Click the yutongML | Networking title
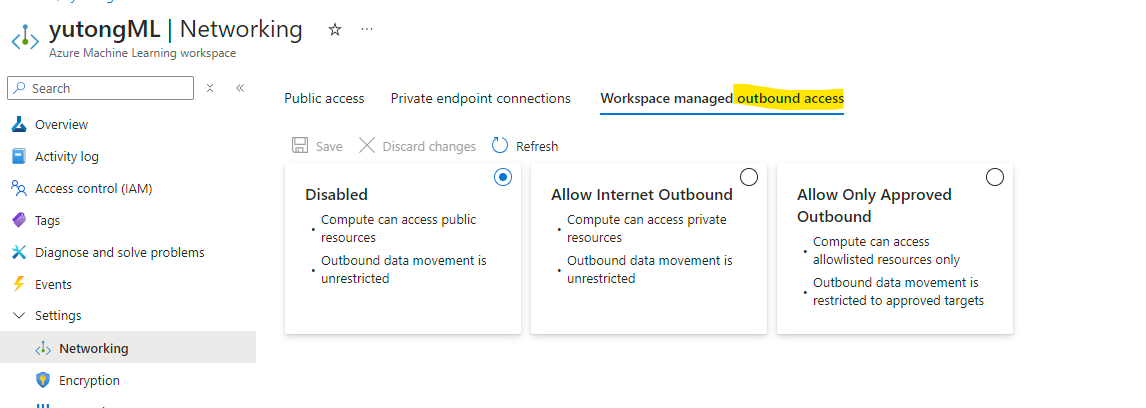Screen dimensions: 1146x408 coord(175,29)
